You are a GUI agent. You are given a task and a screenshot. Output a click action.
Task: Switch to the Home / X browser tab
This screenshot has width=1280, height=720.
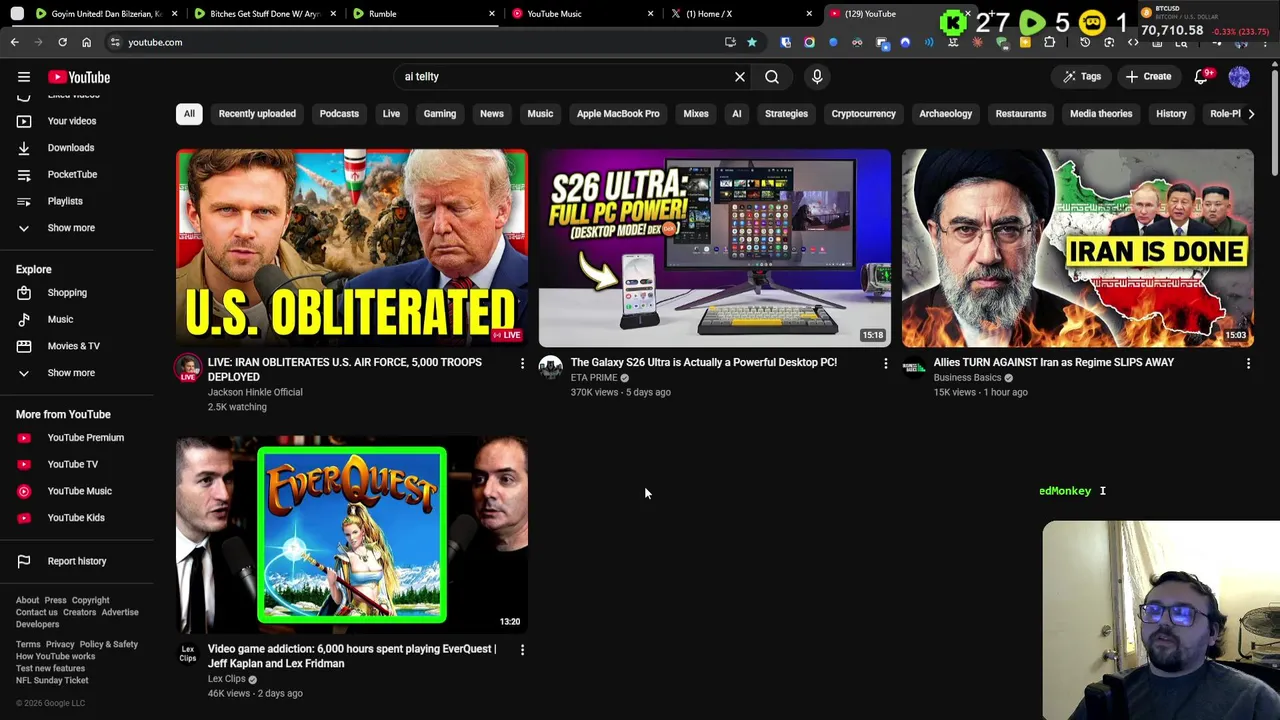(740, 14)
